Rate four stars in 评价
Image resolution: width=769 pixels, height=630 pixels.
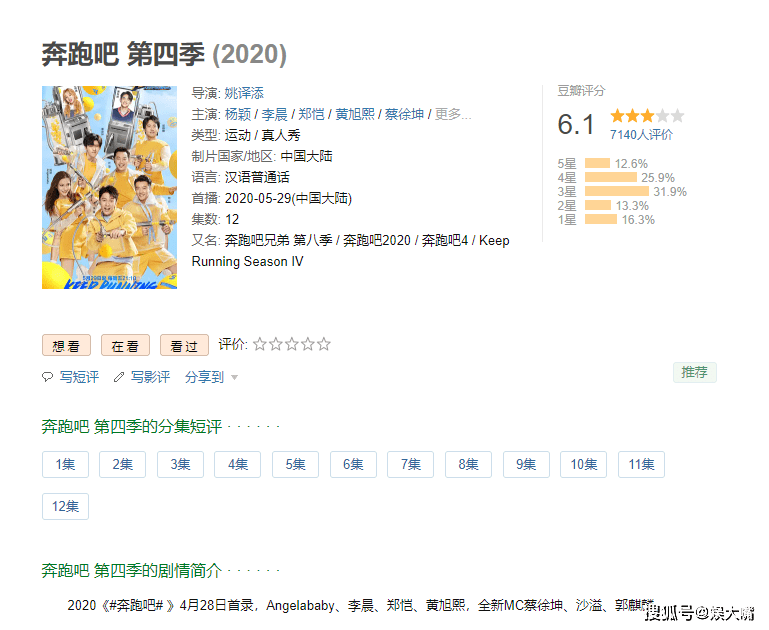(x=308, y=345)
